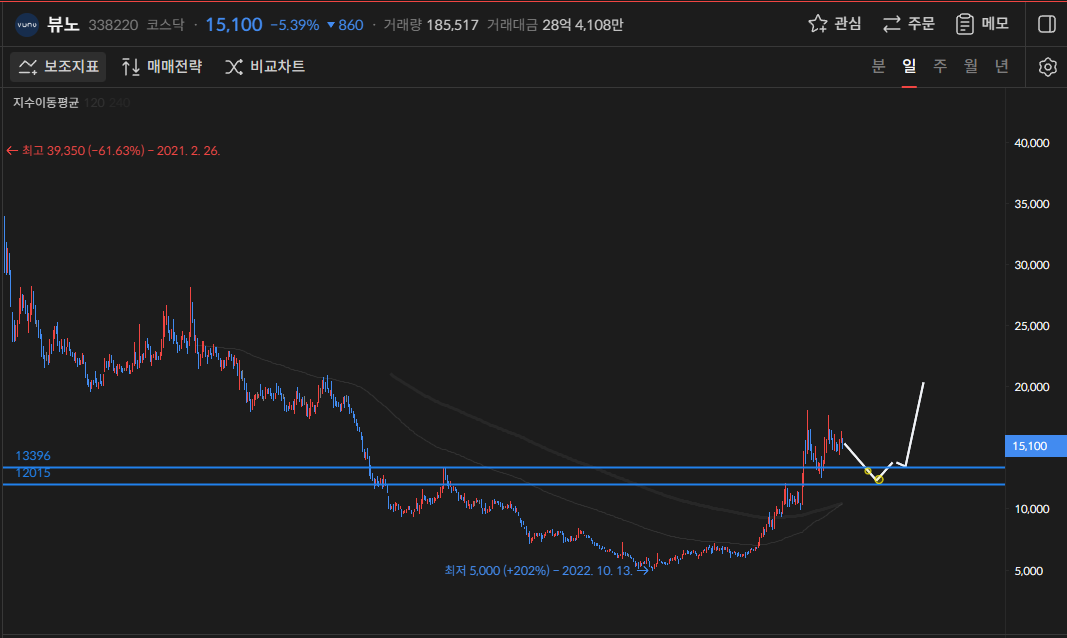Image resolution: width=1067 pixels, height=638 pixels.
Task: Open 비교차트 comparison chart option
Action: pos(265,67)
